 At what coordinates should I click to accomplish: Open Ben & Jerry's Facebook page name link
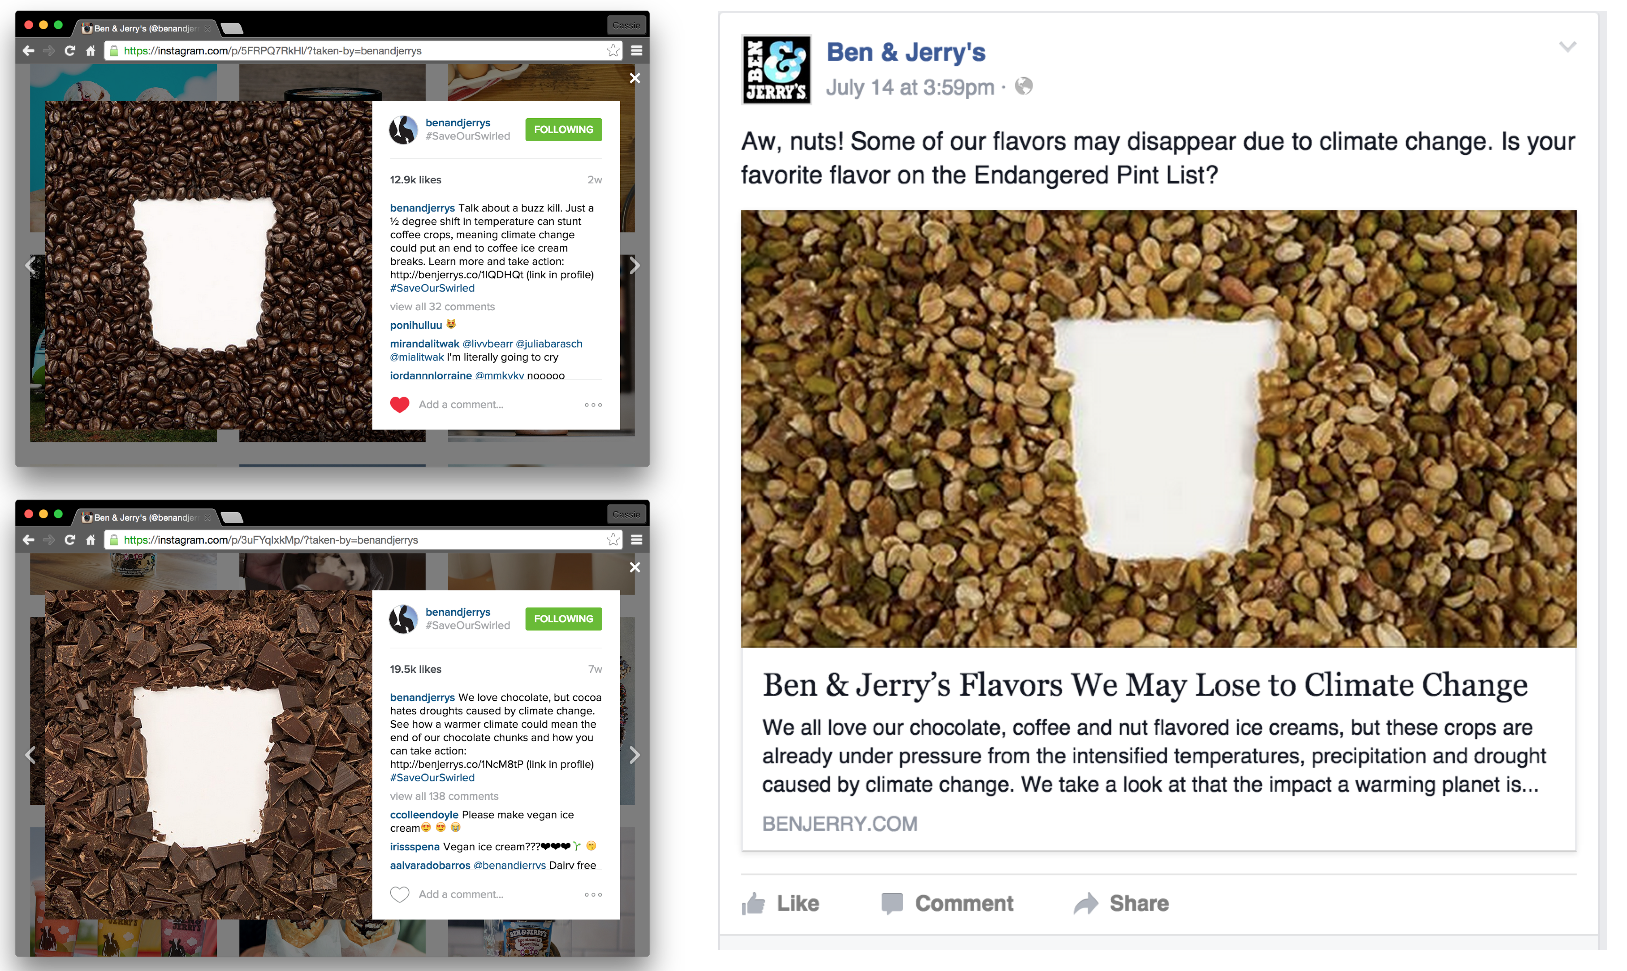tap(906, 52)
